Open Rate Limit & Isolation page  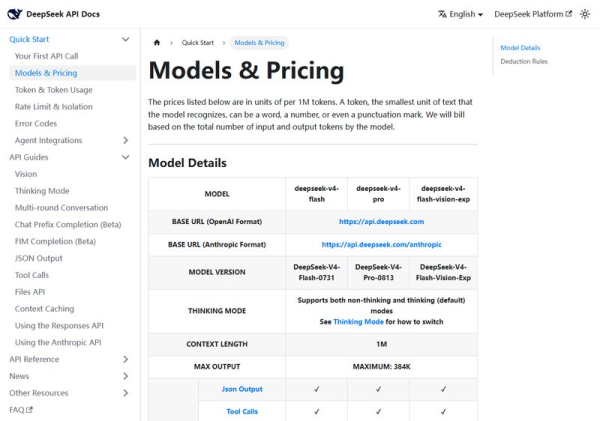coord(54,107)
